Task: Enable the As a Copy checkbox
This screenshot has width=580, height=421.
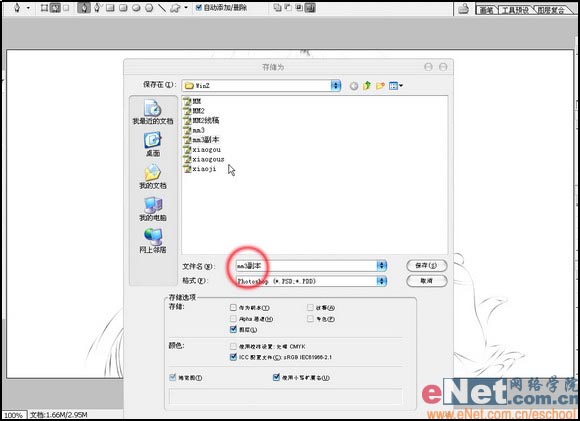Action: 233,307
